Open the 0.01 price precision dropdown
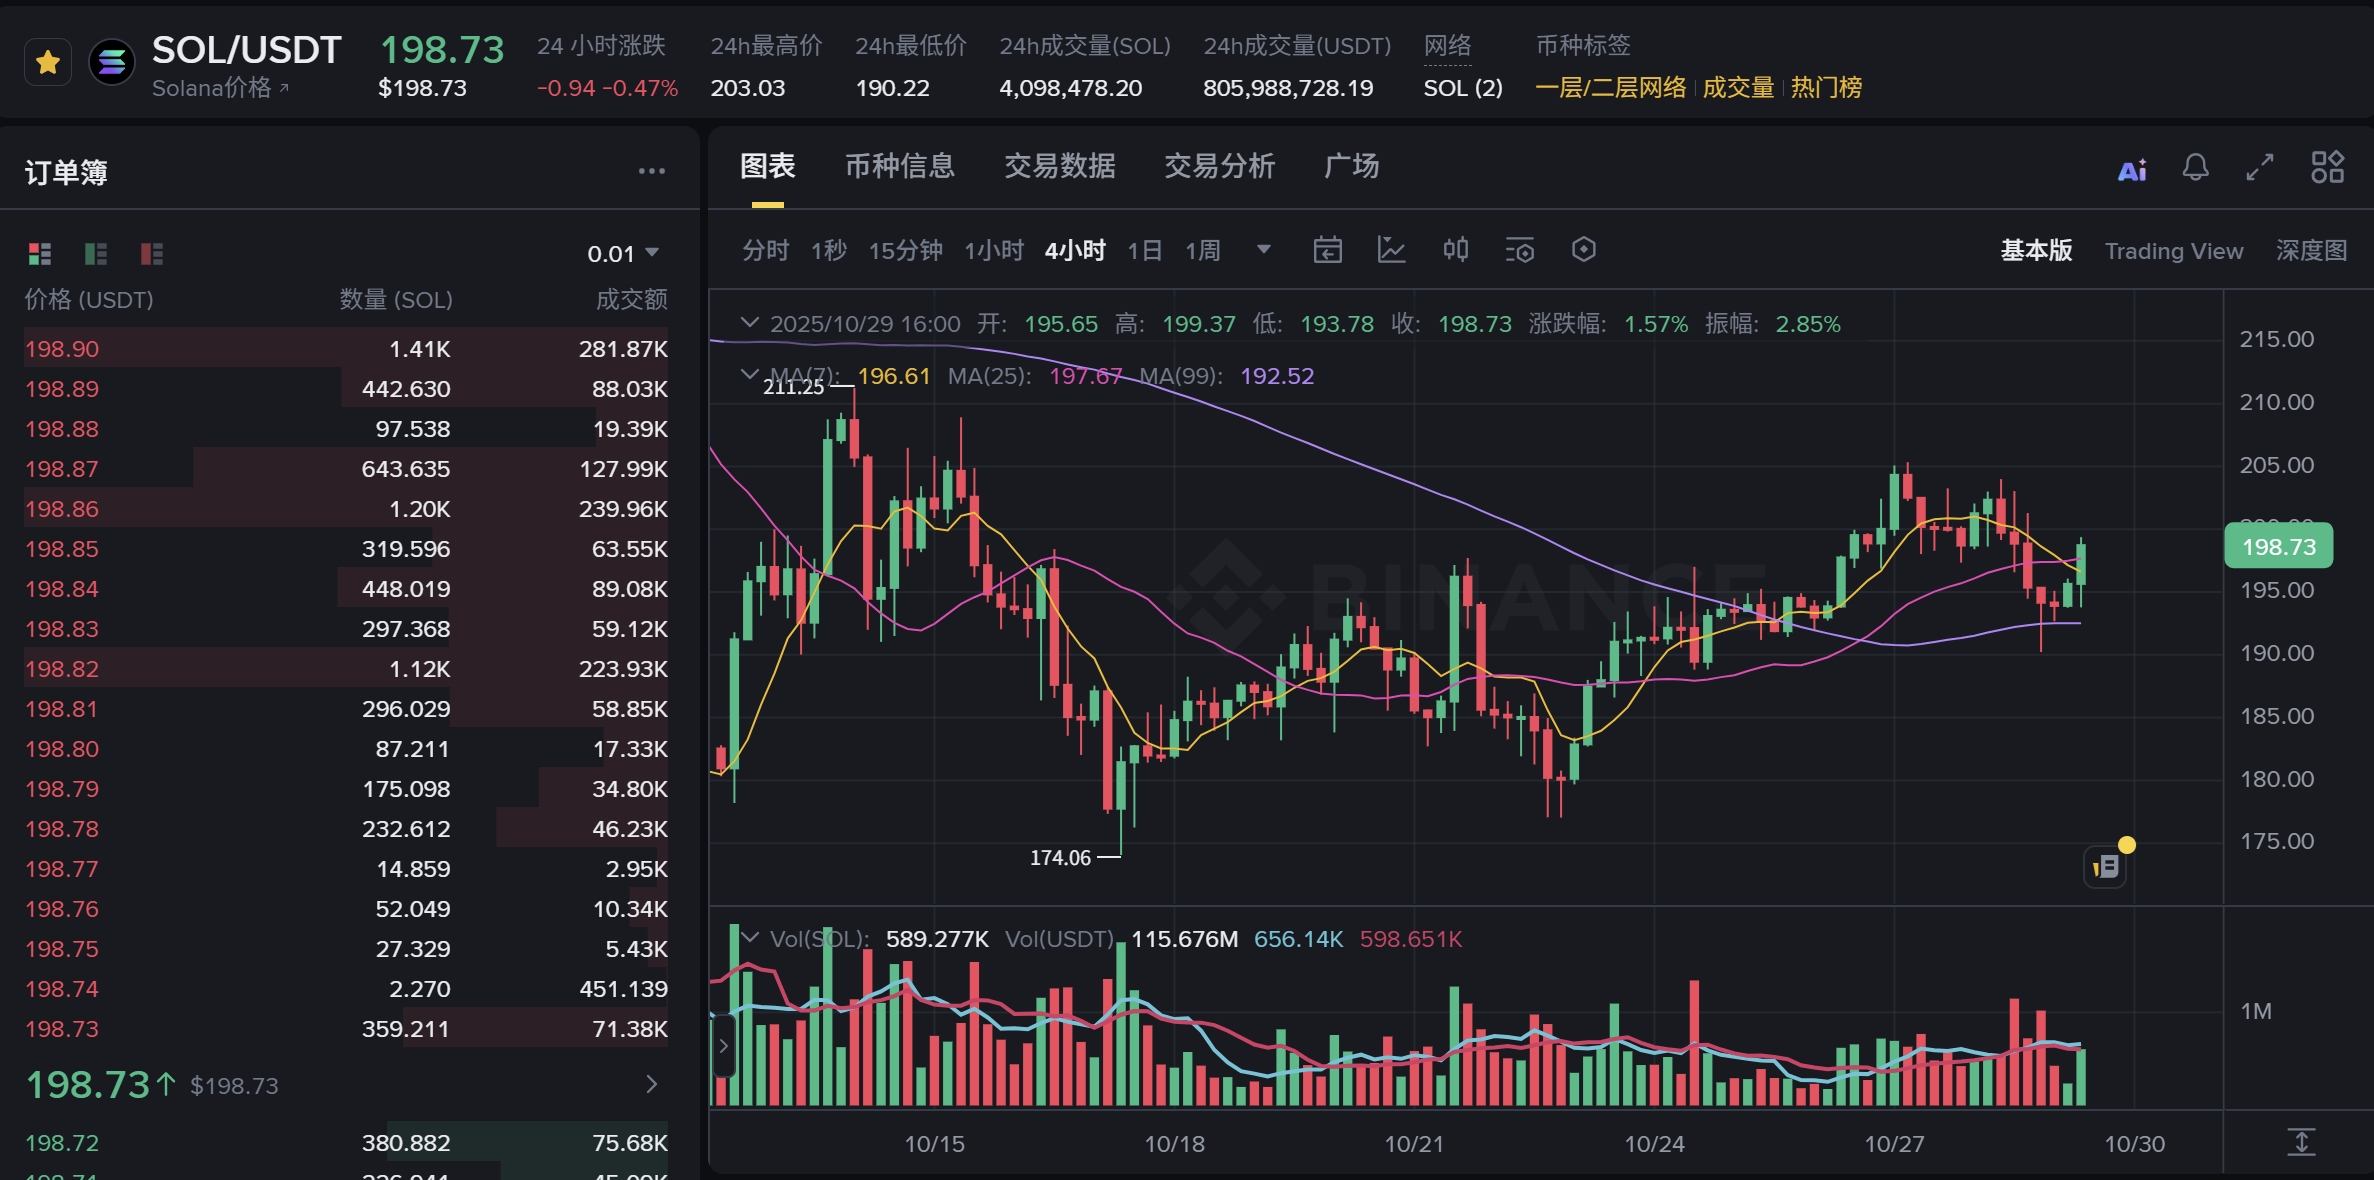Image resolution: width=2374 pixels, height=1180 pixels. 623,254
